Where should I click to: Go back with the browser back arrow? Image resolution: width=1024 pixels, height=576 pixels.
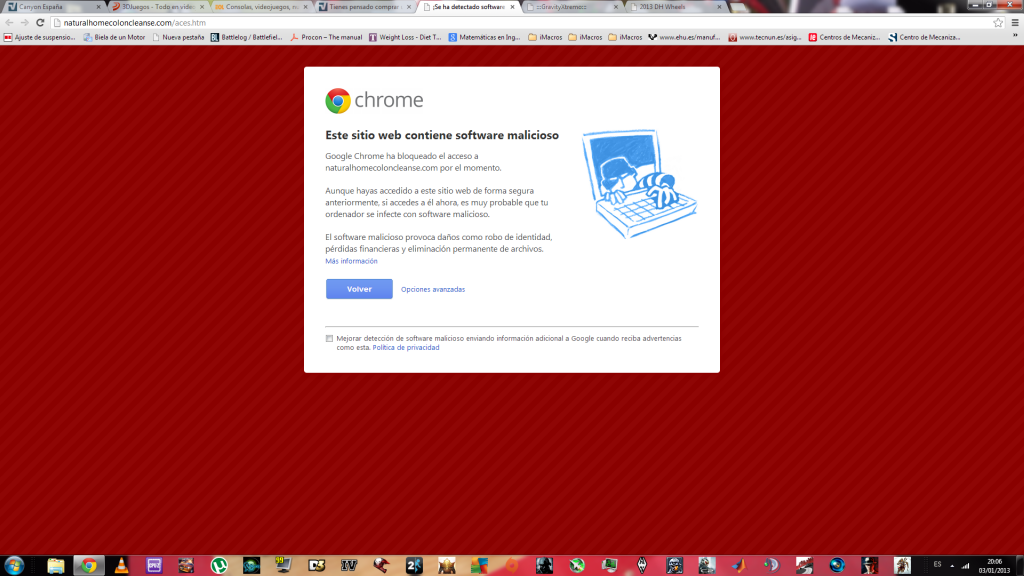point(9,23)
